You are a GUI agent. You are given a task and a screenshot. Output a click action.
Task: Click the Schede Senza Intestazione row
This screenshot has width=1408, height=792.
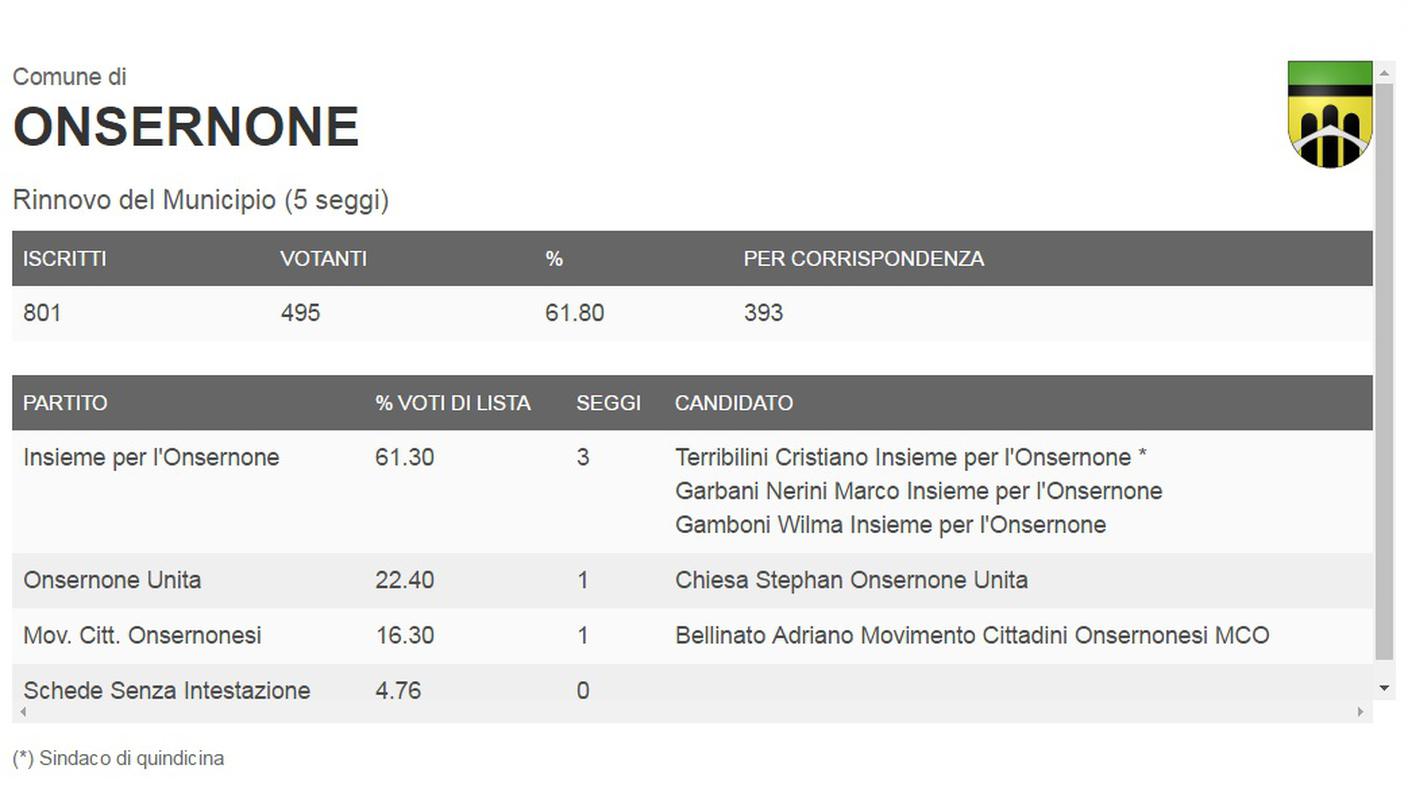point(692,690)
